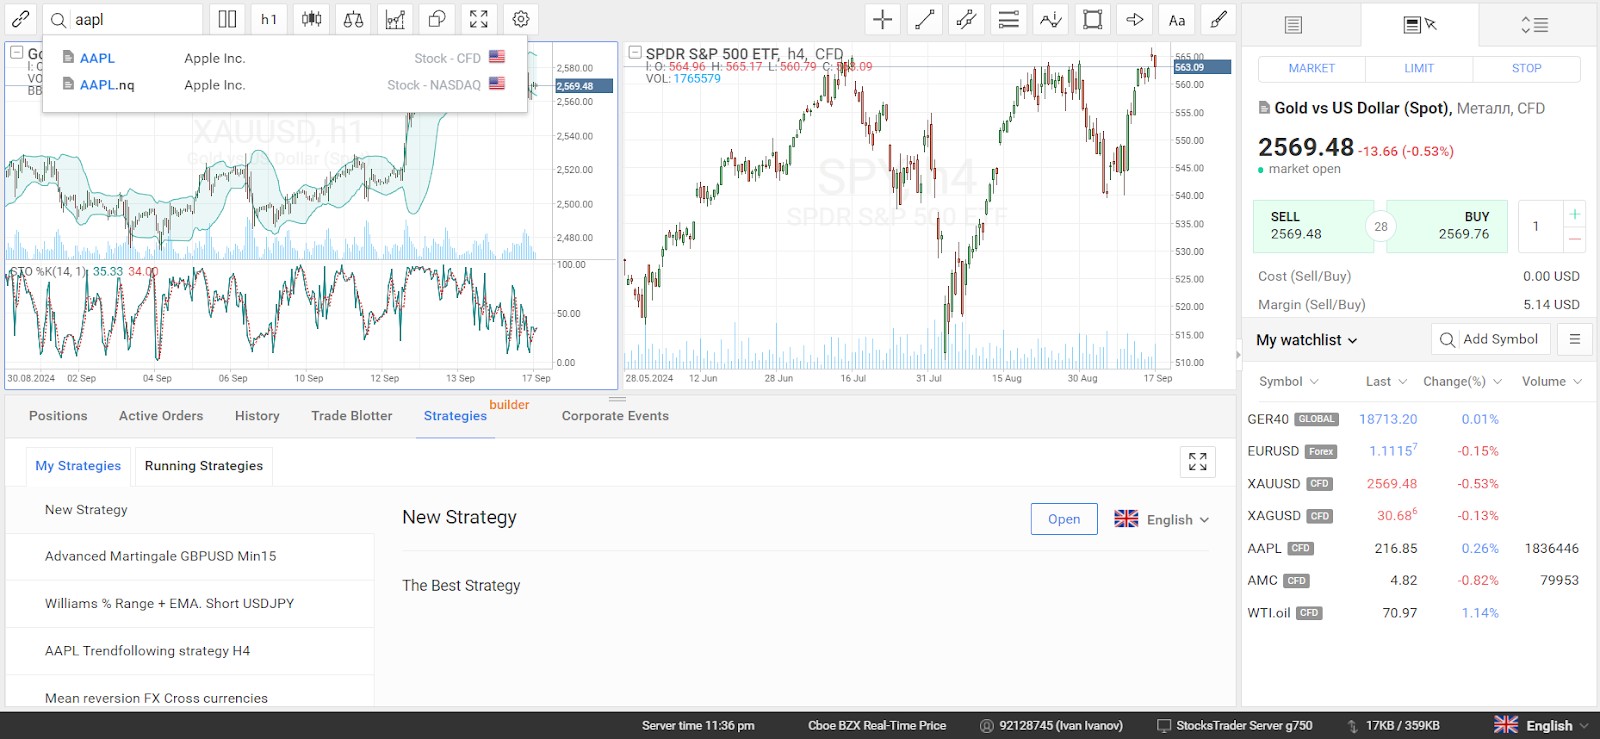Click the fullscreen expand icon in toolbar

[x=479, y=19]
